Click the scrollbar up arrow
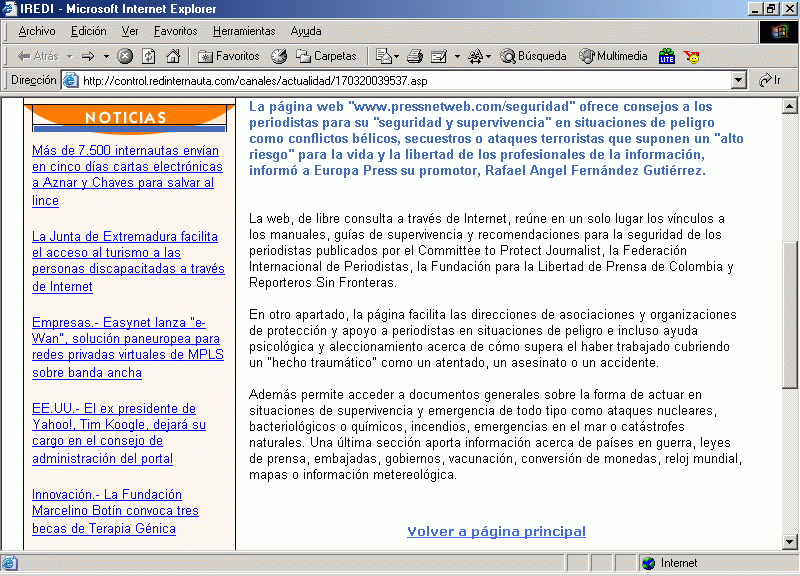This screenshot has height=576, width=800. [789, 106]
